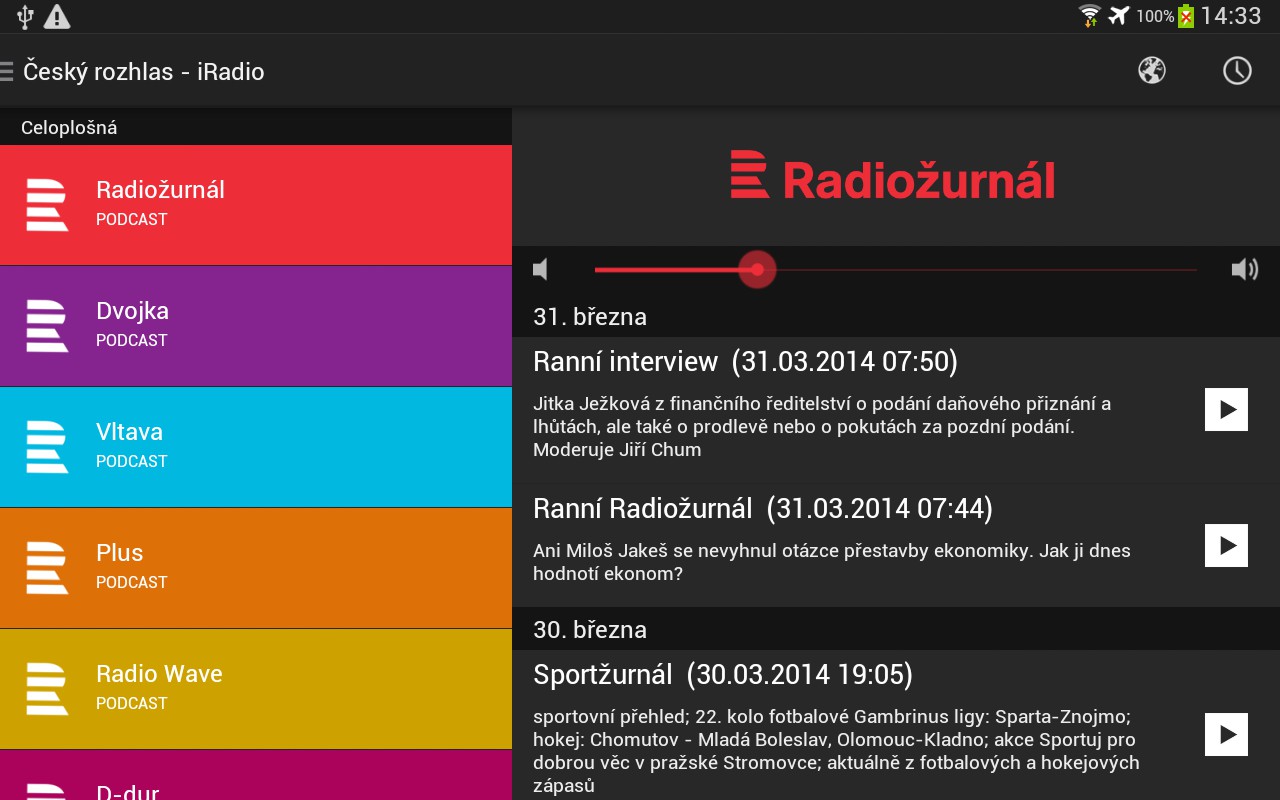The image size is (1280, 800).
Task: Open PODCAST under Vltava
Action: pyautogui.click(x=132, y=461)
